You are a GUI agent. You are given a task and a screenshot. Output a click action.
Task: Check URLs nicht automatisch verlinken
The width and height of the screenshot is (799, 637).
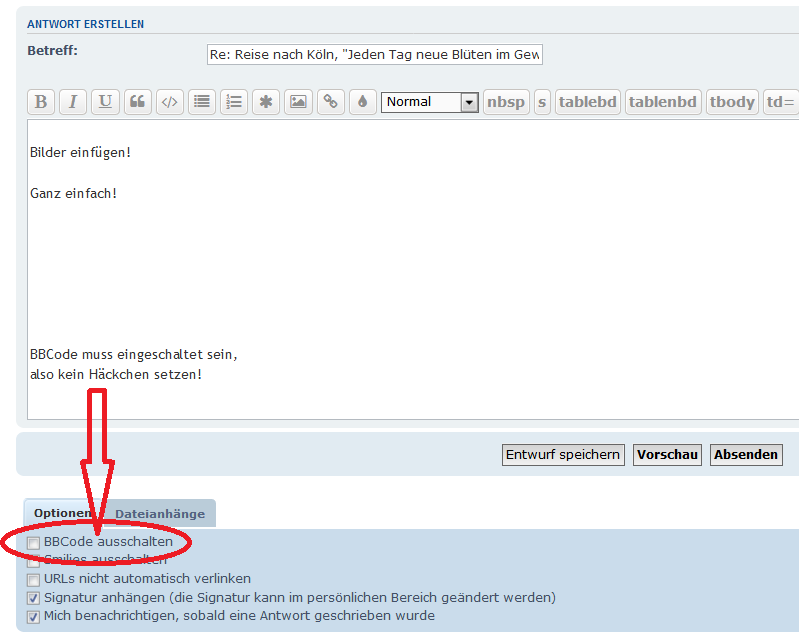34,579
